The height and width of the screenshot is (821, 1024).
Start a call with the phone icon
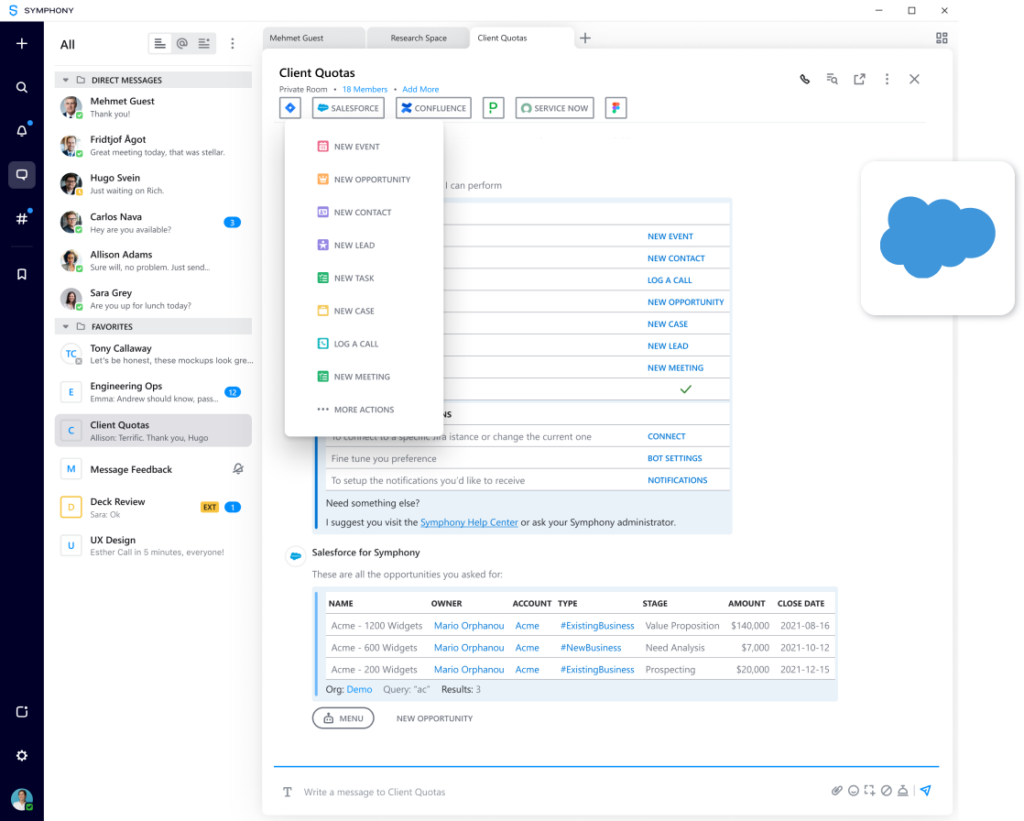coord(804,80)
